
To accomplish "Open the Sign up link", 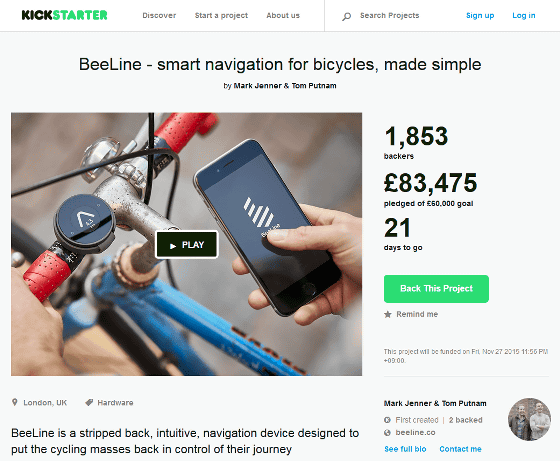I will [x=480, y=15].
